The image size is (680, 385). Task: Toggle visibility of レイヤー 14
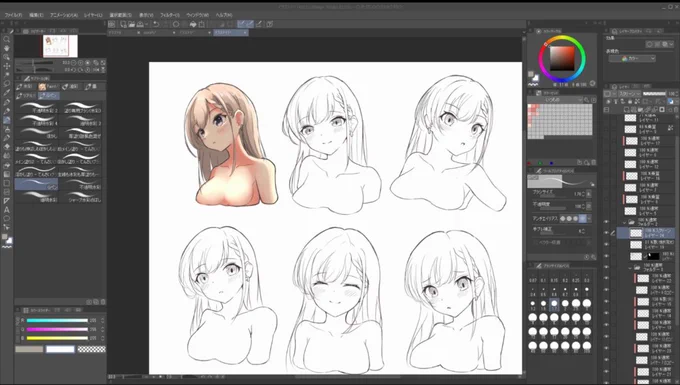click(606, 313)
